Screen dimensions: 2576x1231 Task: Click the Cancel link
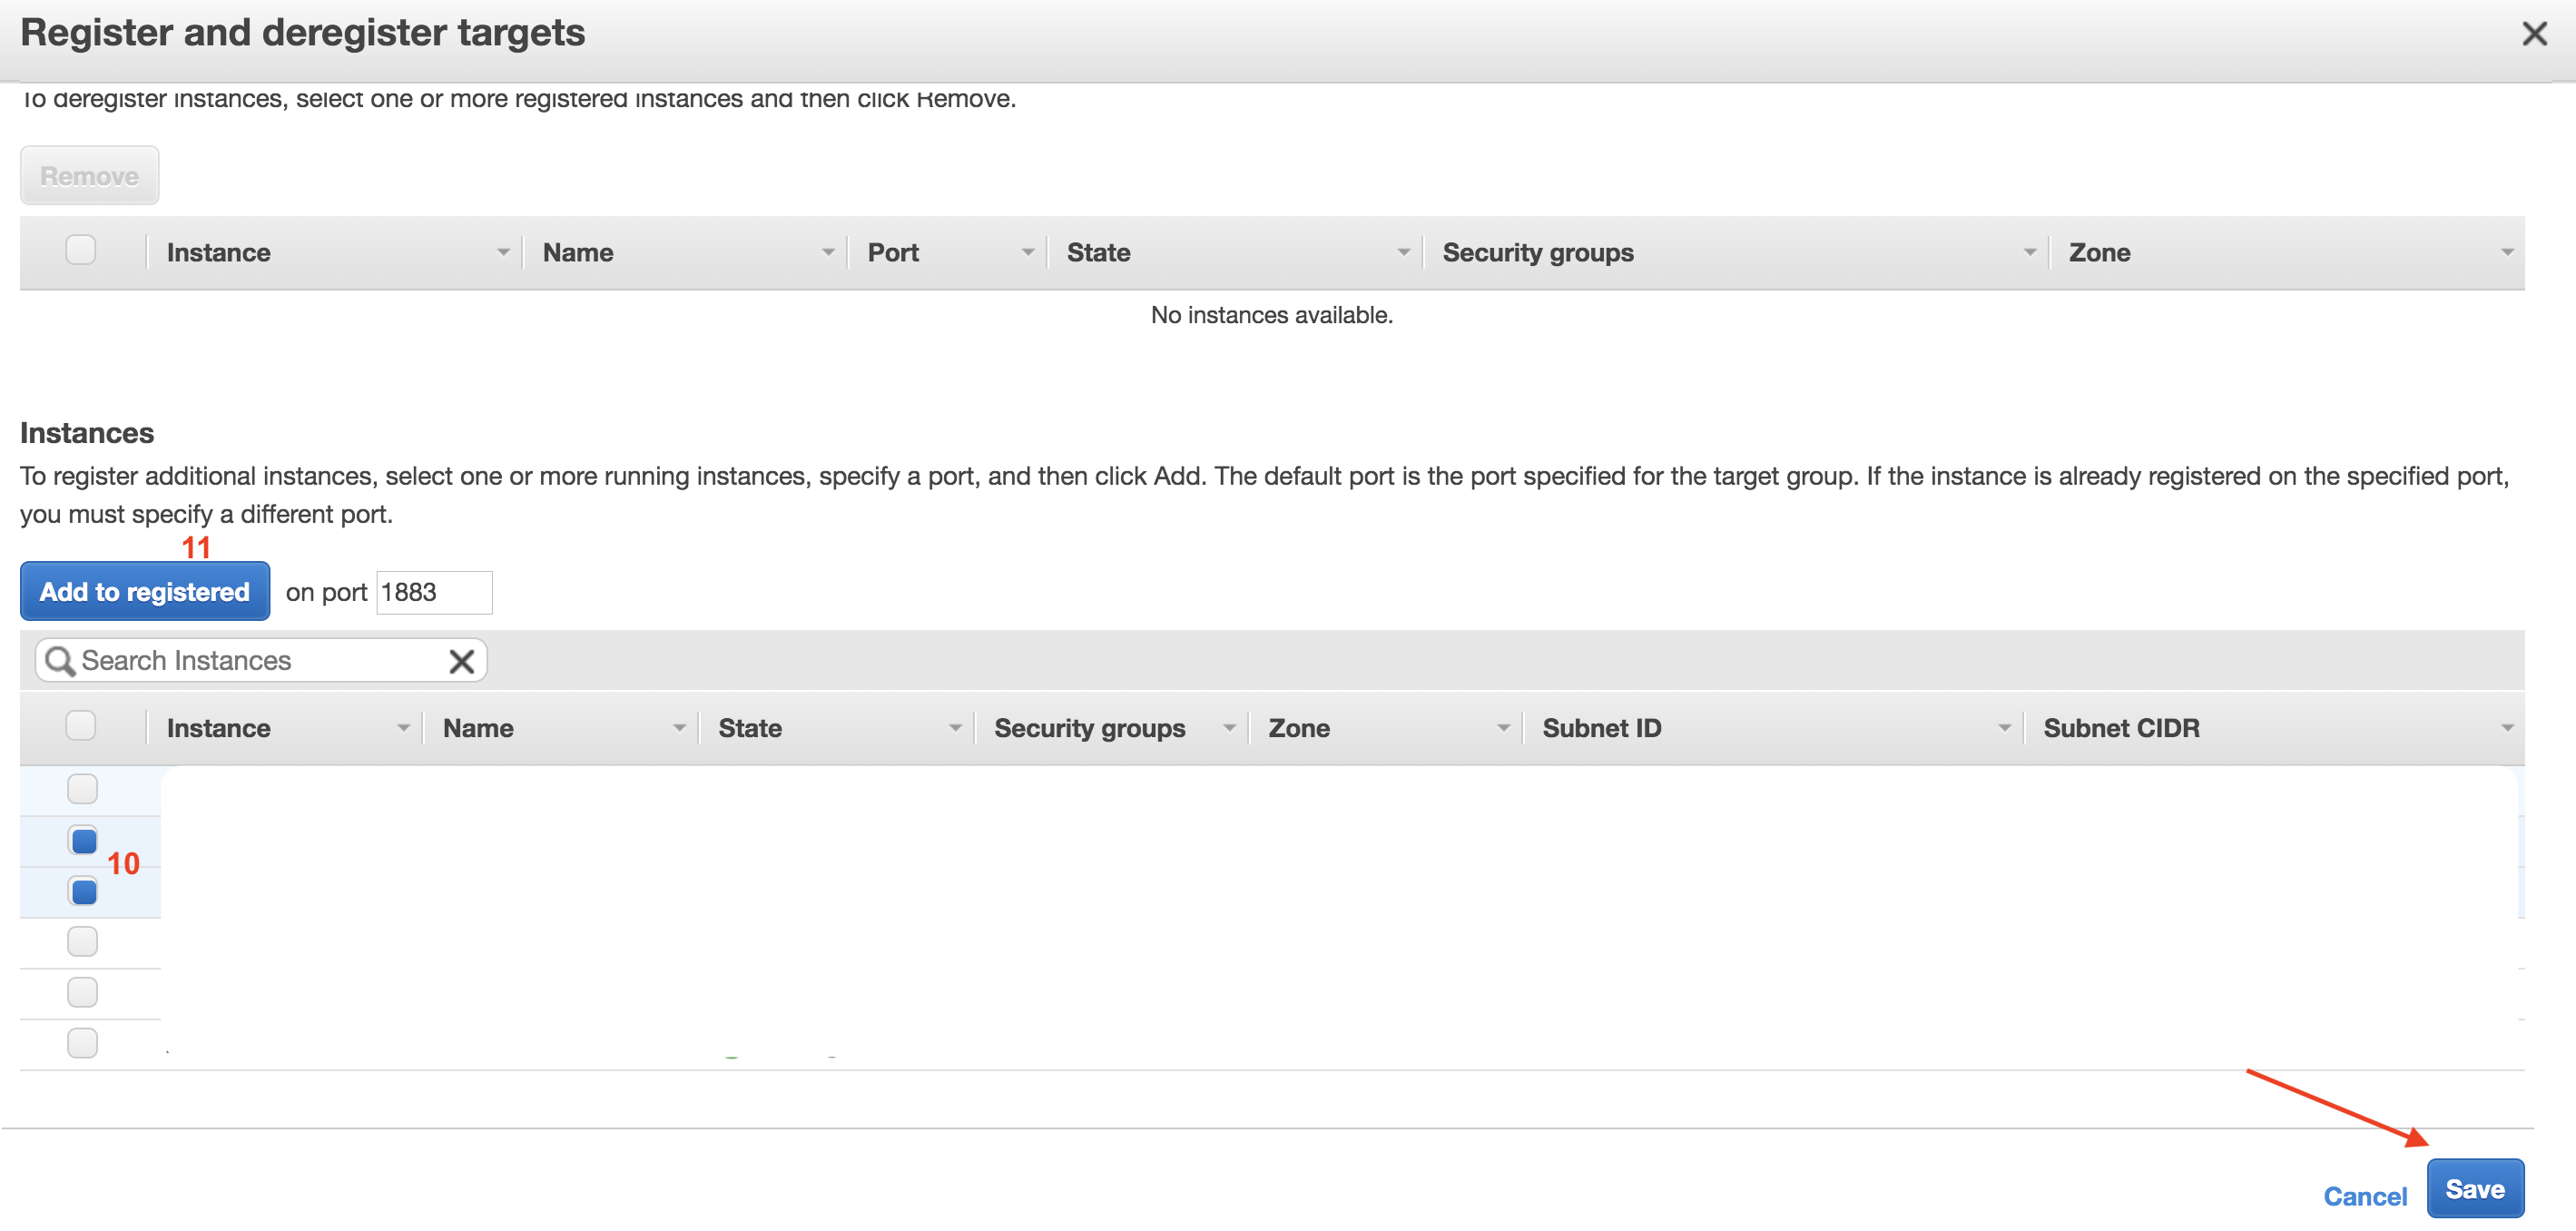[2365, 1197]
